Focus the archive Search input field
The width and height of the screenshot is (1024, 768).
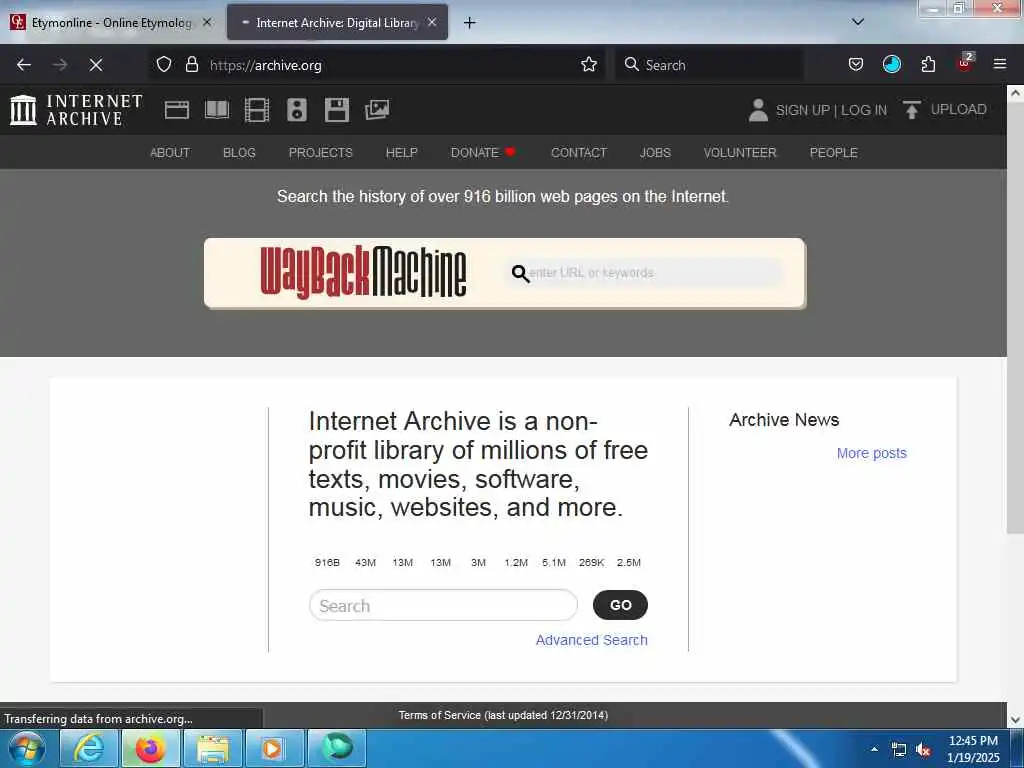443,605
